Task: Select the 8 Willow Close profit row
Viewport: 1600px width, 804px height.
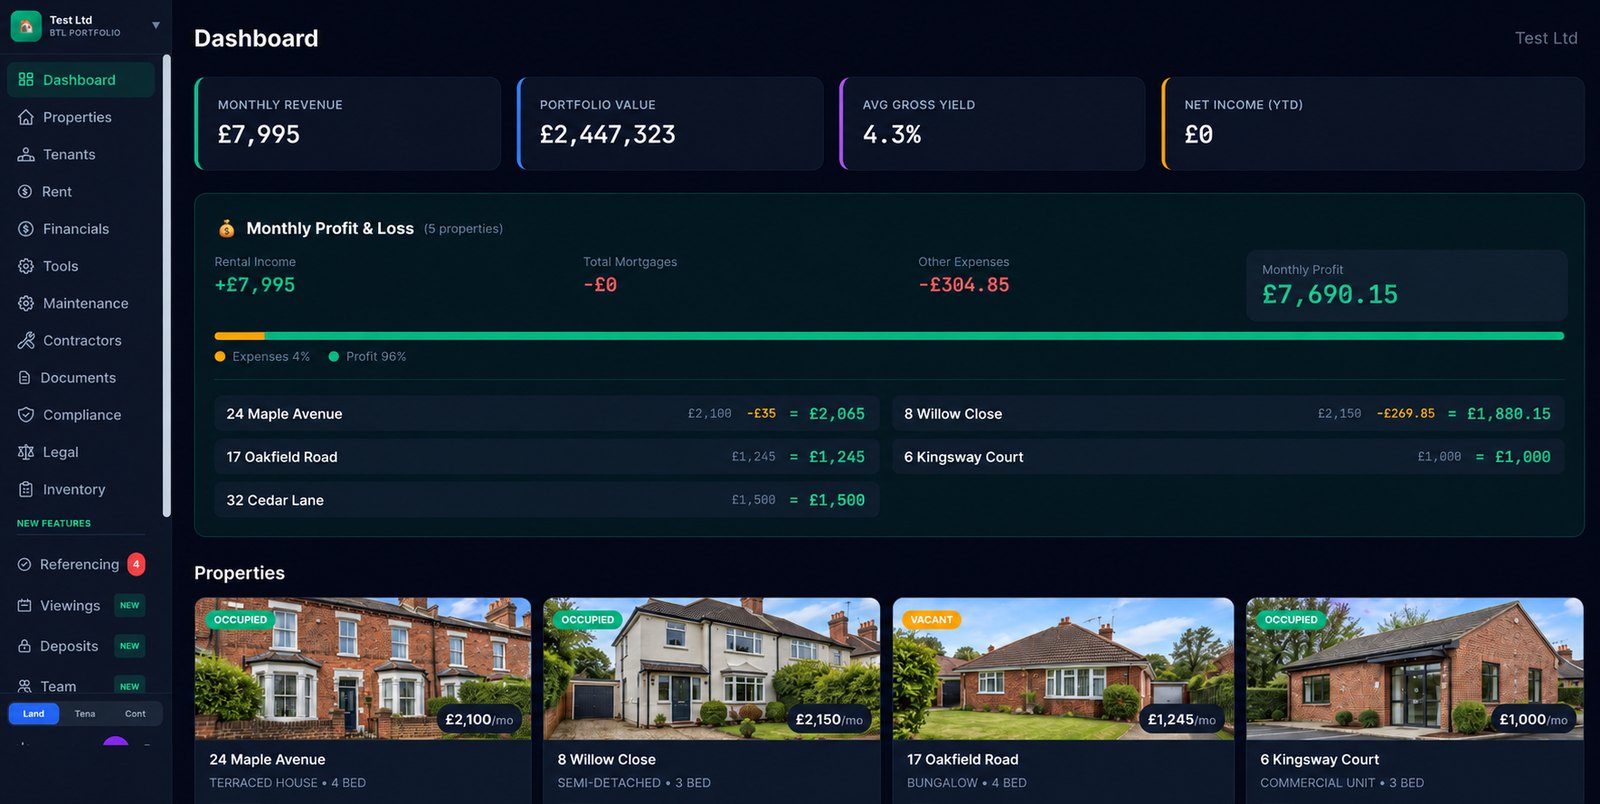Action: [x=1228, y=413]
